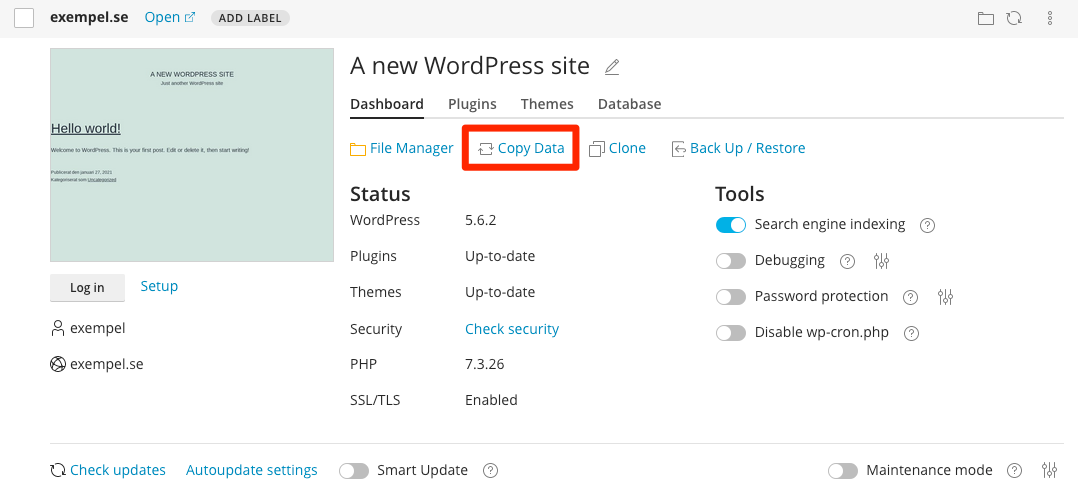Click the folder icon in top-right corner
1078x503 pixels.
(x=985, y=18)
